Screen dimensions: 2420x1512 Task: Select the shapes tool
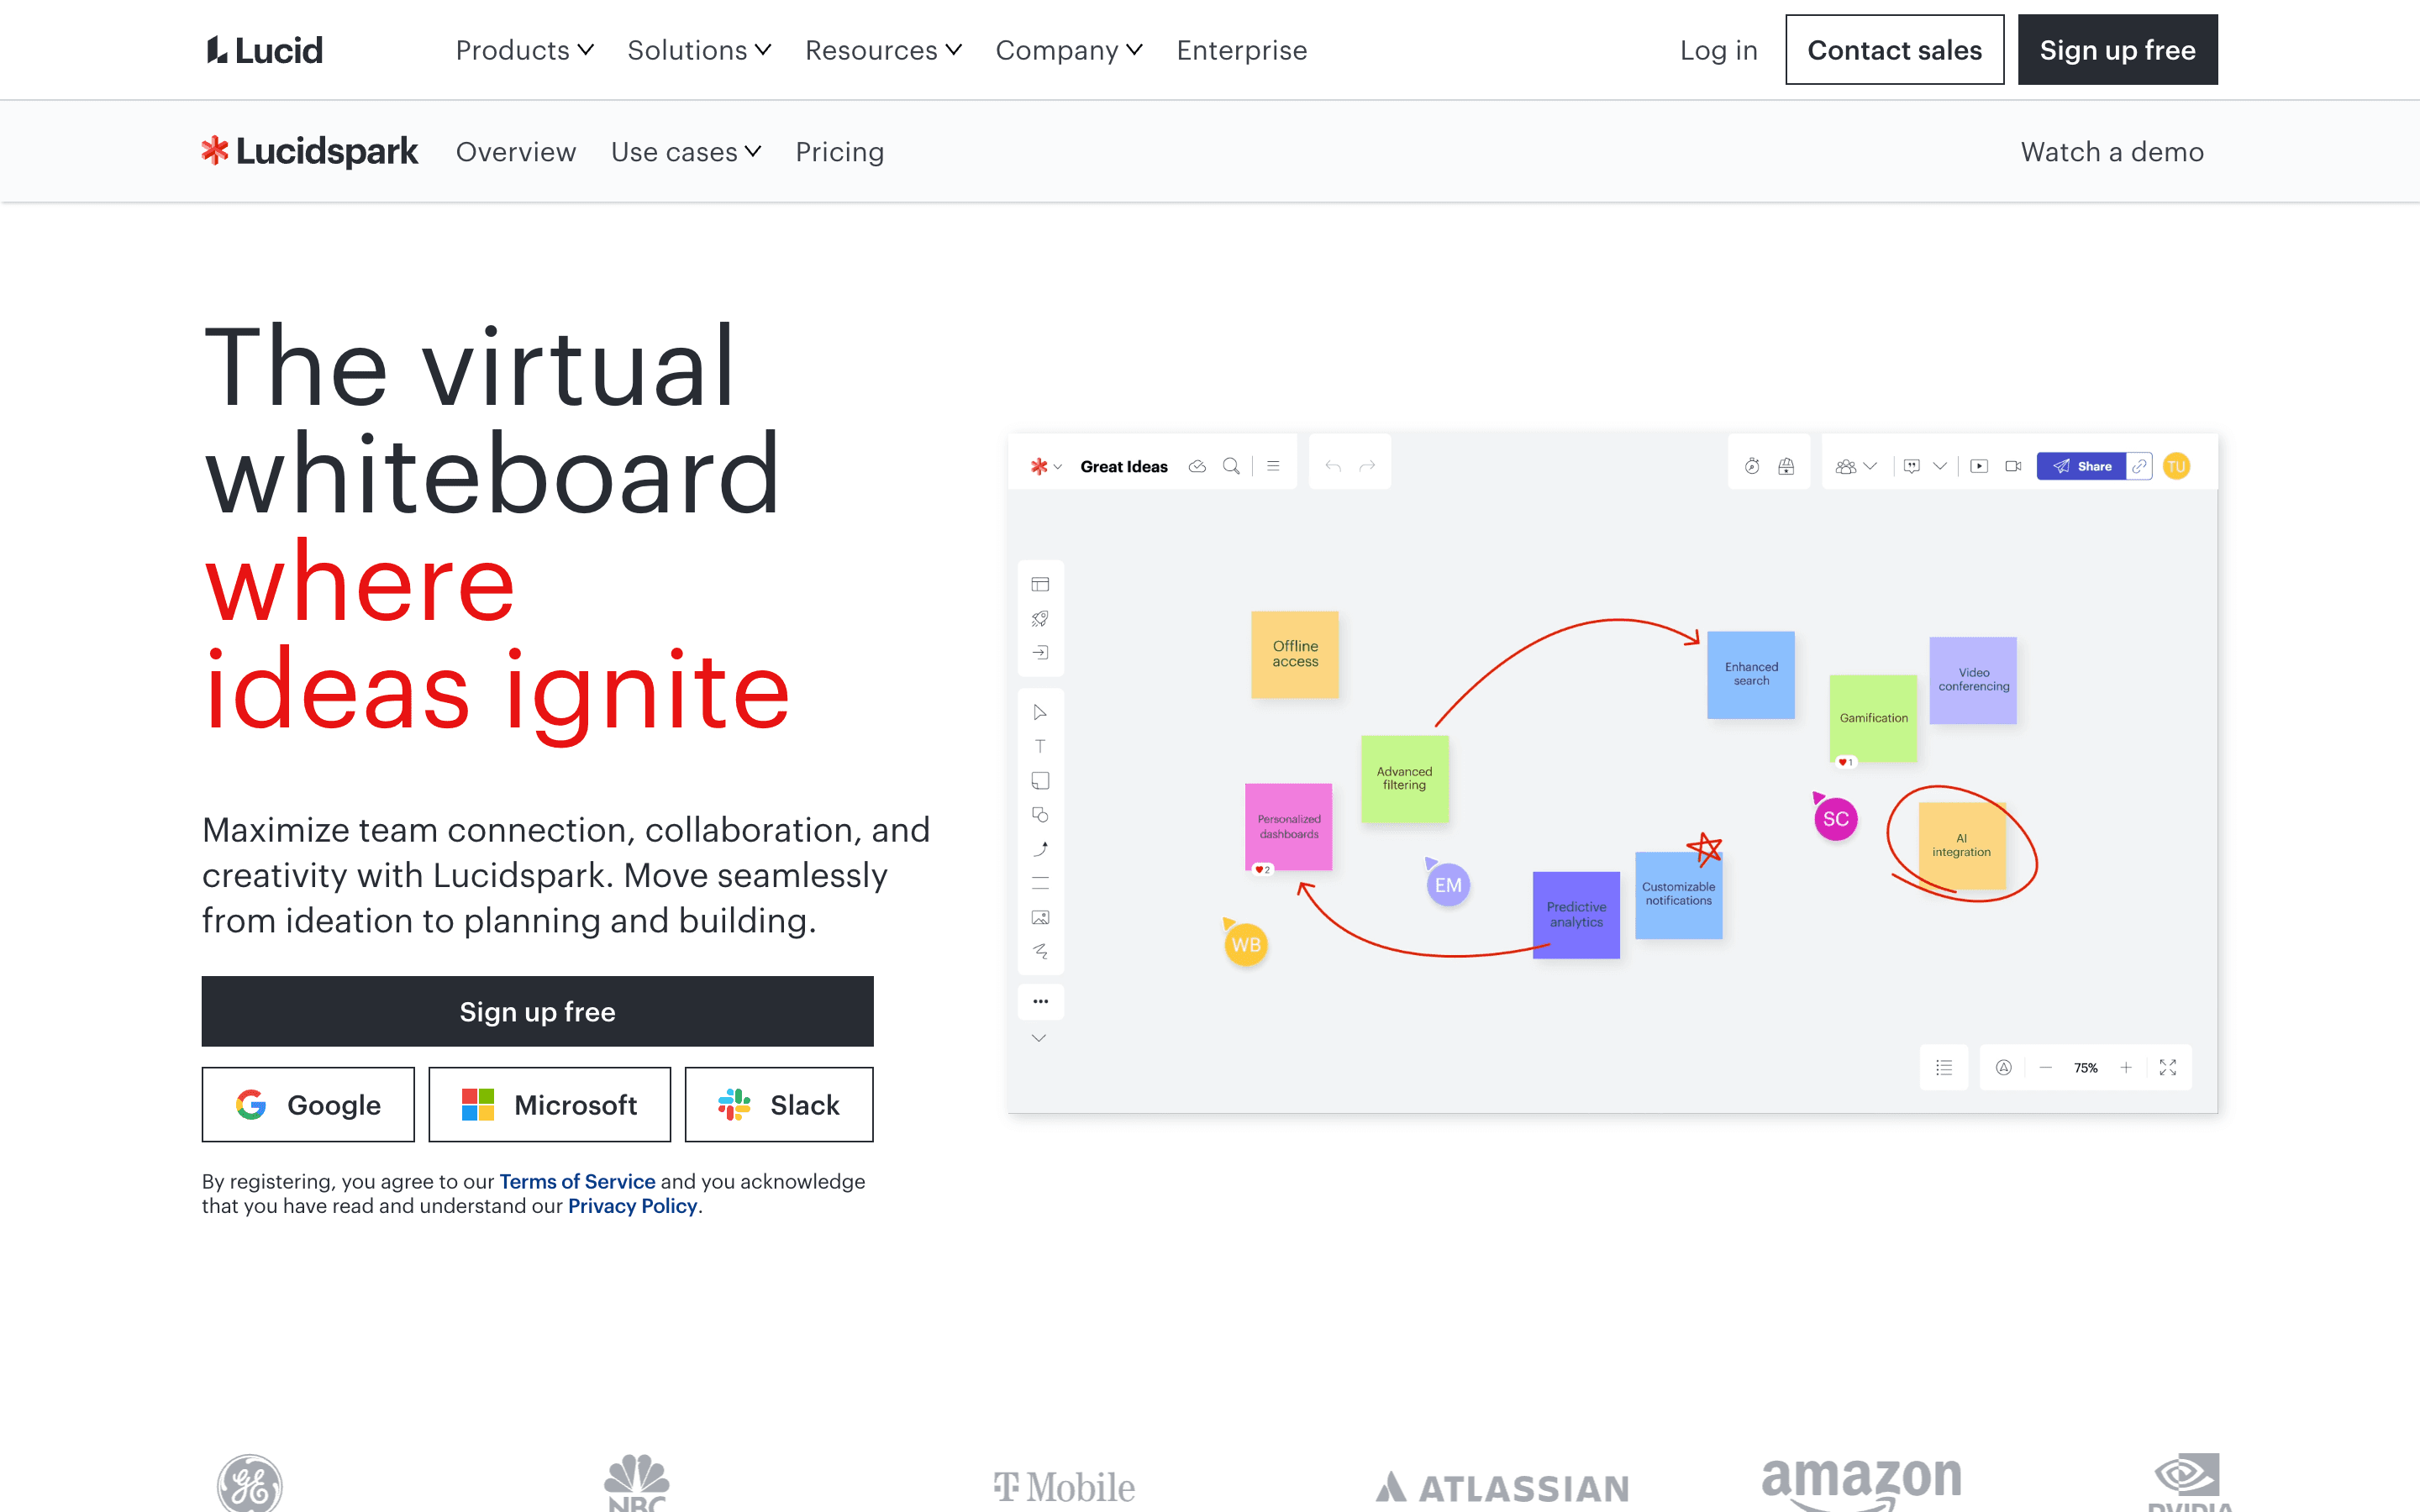tap(1040, 814)
